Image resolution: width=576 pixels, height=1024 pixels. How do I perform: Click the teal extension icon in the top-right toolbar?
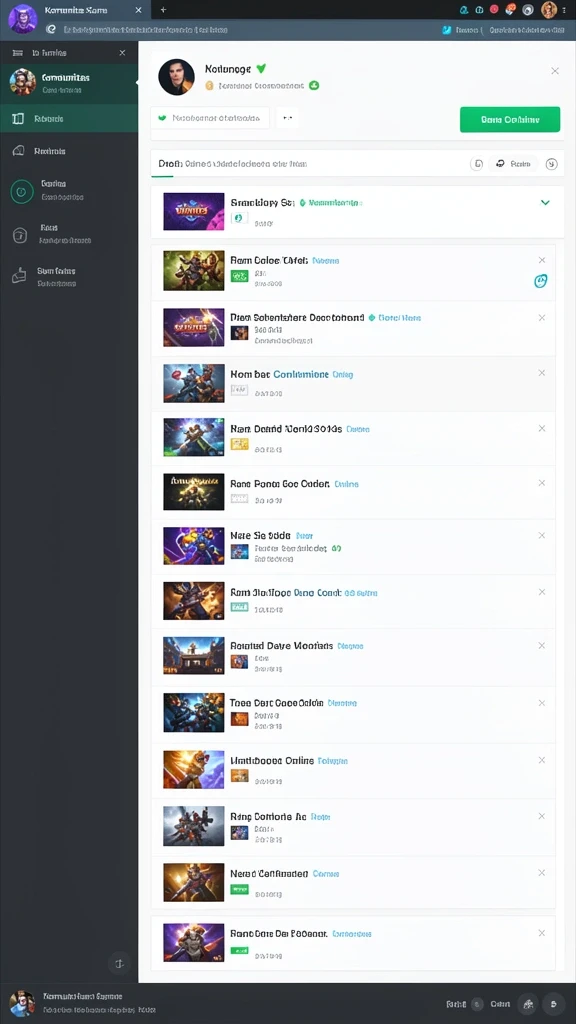pos(464,10)
